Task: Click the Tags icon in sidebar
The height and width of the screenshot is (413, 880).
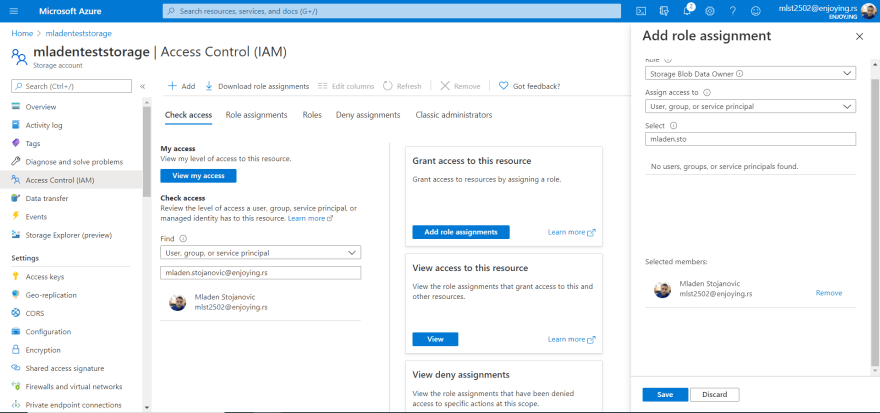Action: (x=16, y=143)
